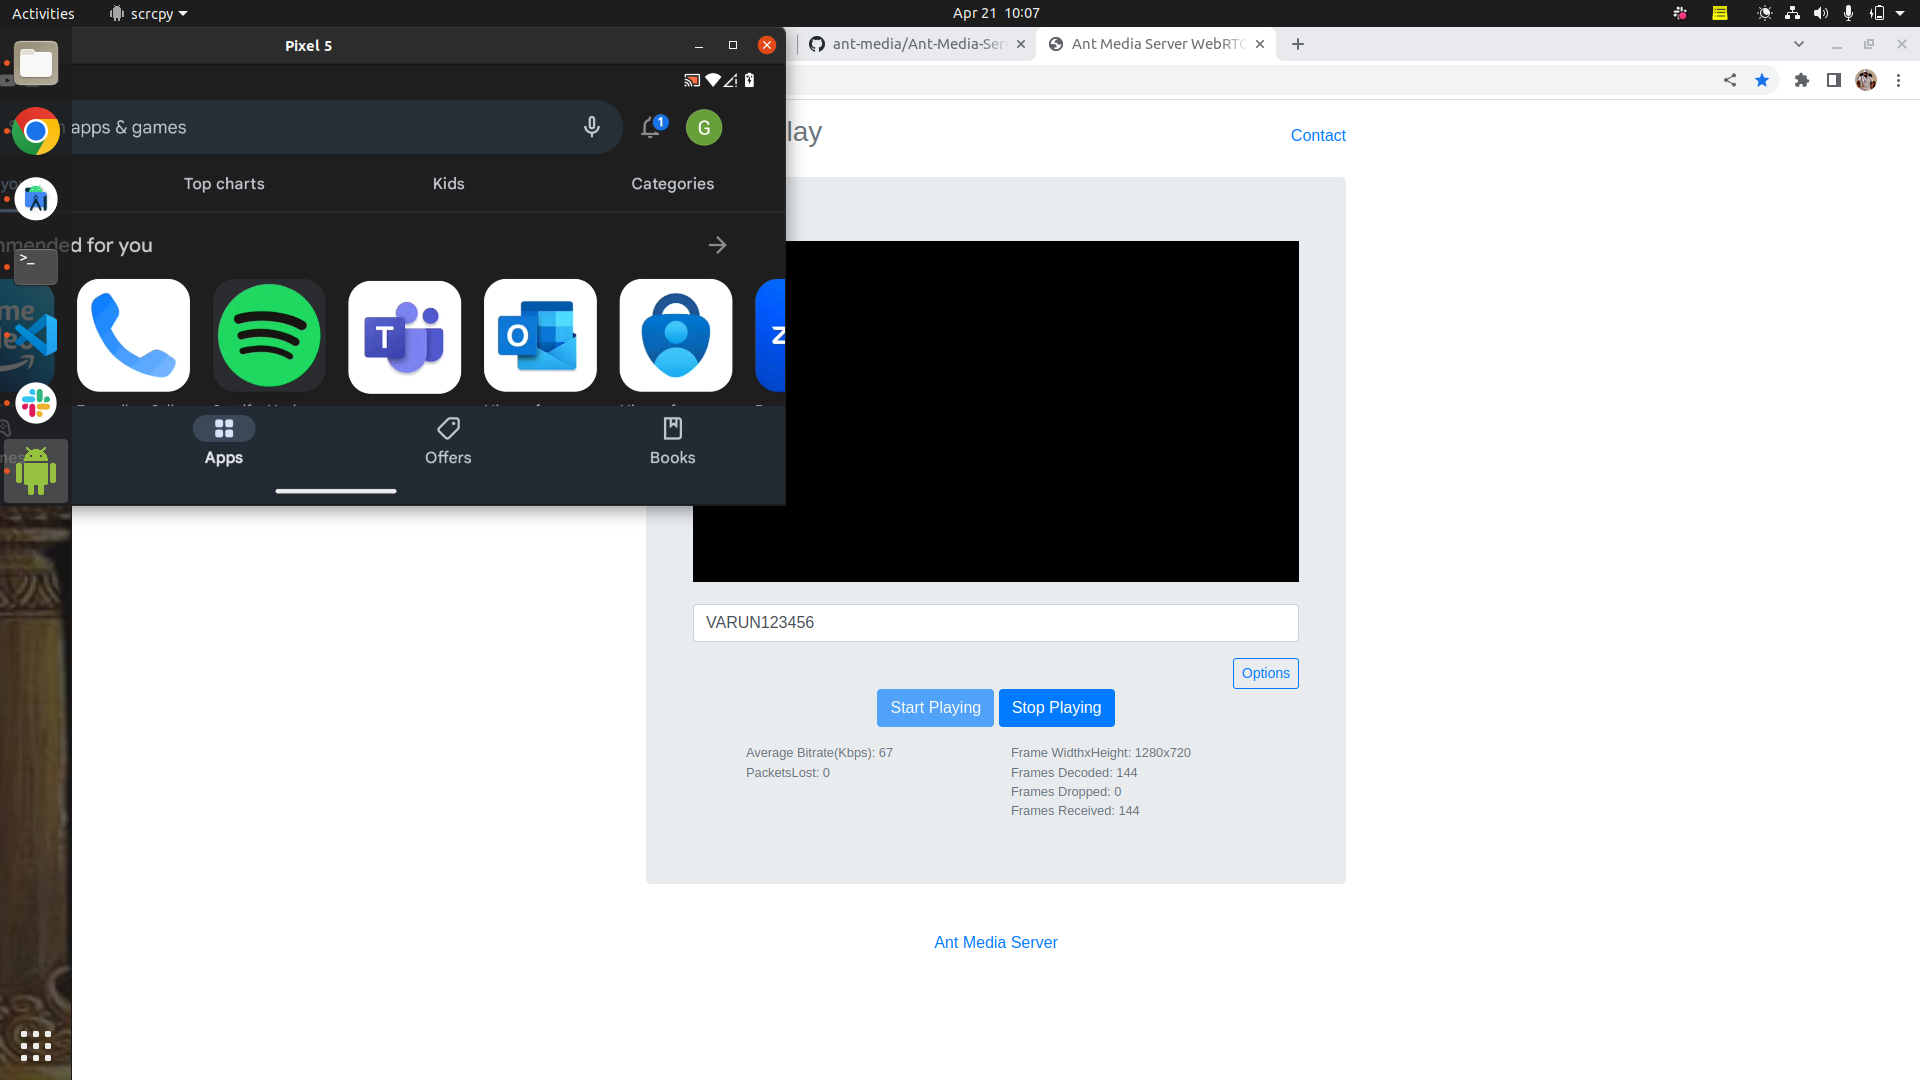Switch to the Kids tab in Play Store
This screenshot has height=1080, width=1920.
(x=448, y=183)
